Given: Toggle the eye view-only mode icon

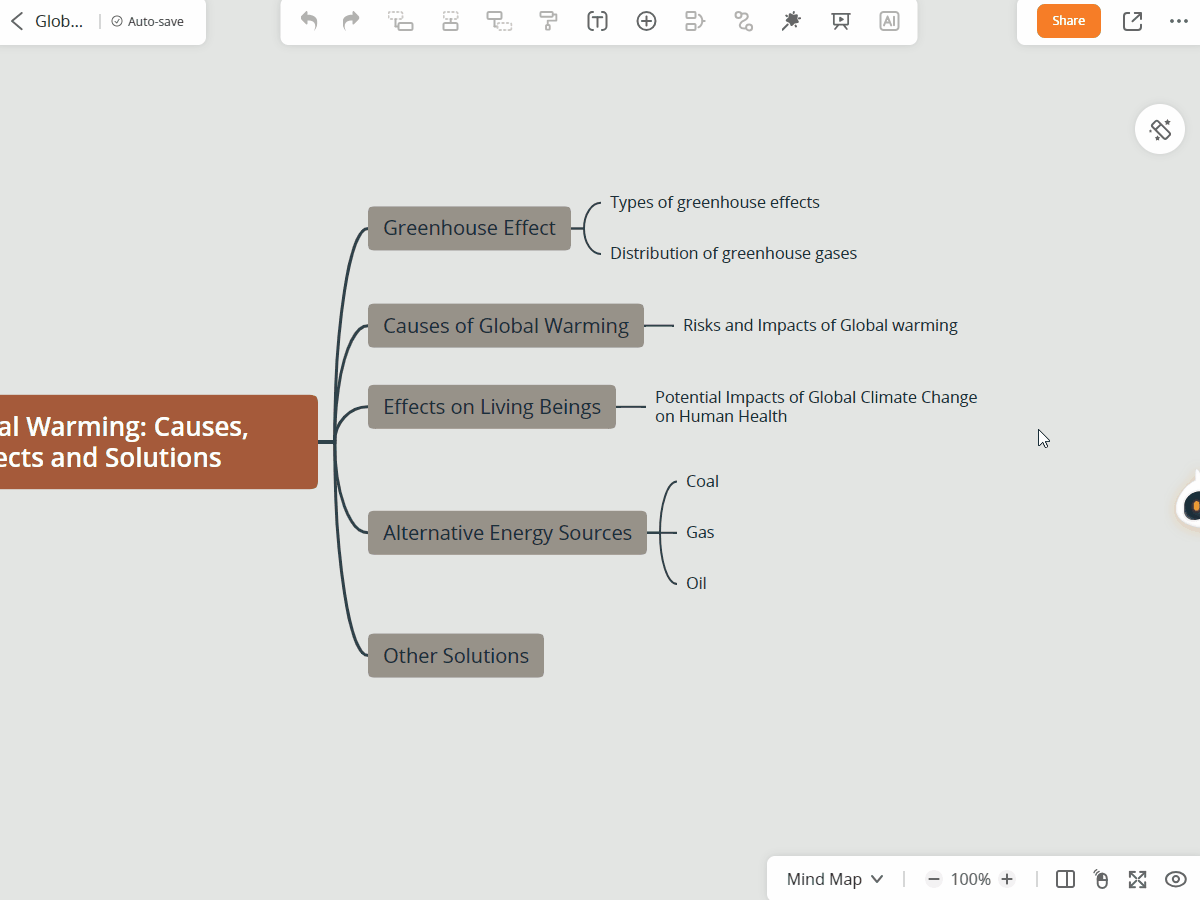Looking at the screenshot, I should coord(1176,879).
